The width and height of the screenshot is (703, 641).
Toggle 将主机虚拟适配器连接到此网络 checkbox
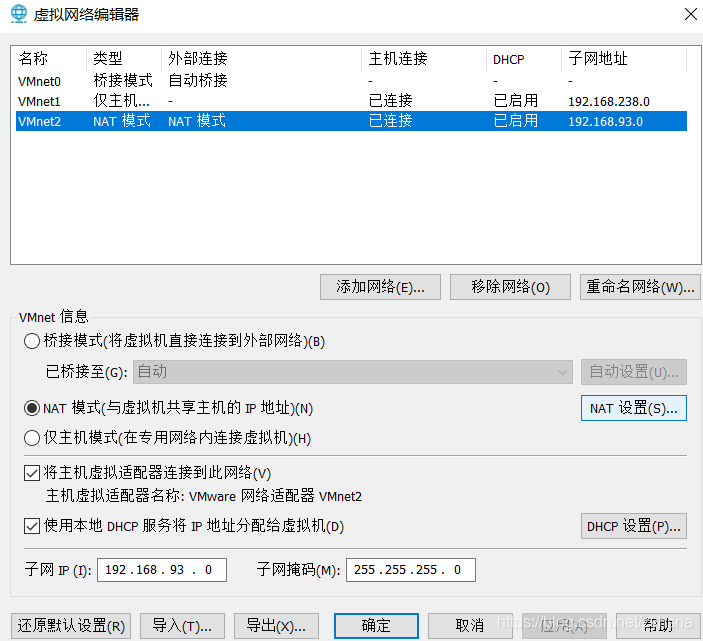tap(32, 473)
